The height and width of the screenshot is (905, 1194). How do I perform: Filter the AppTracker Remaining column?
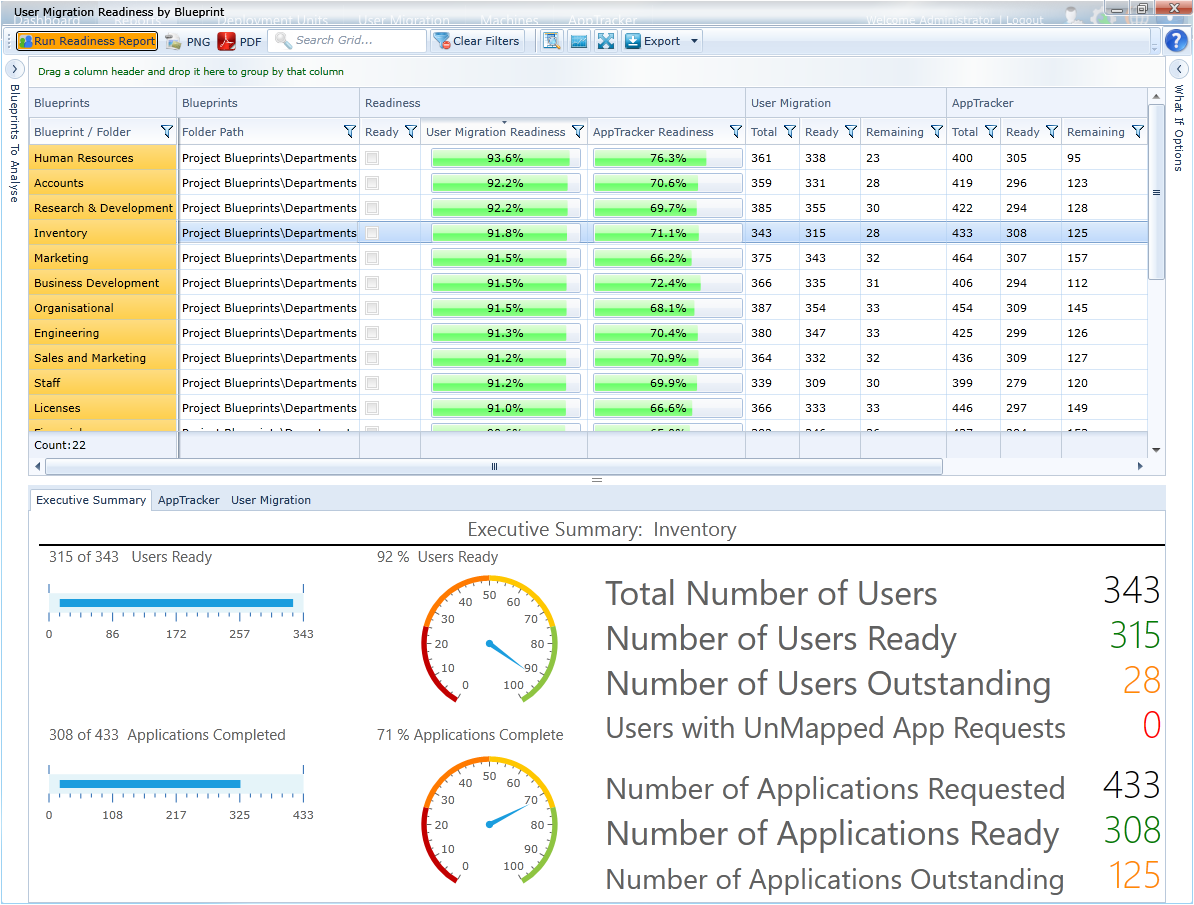[1138, 132]
